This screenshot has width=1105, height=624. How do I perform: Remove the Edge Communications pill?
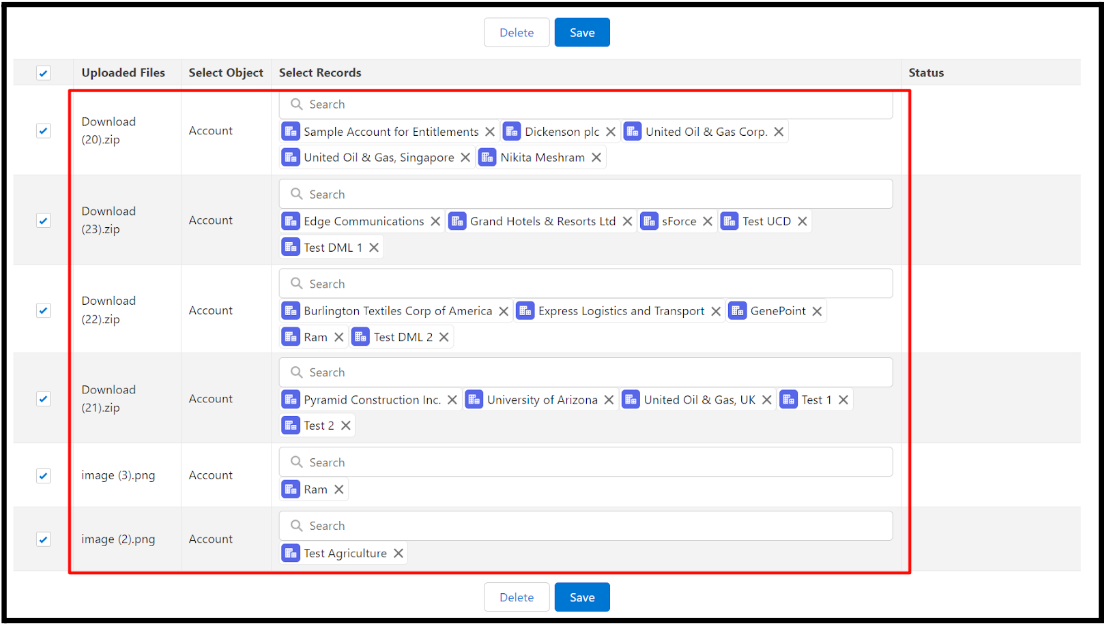[x=436, y=221]
